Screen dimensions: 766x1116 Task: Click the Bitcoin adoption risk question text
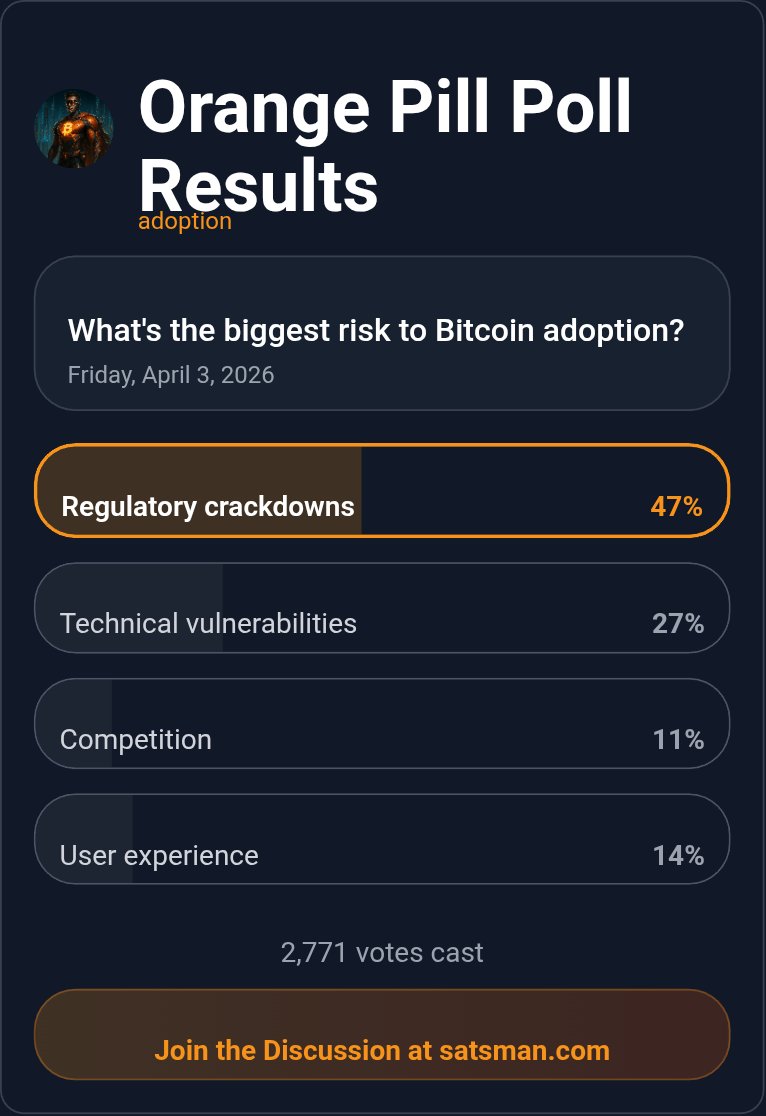[x=375, y=330]
